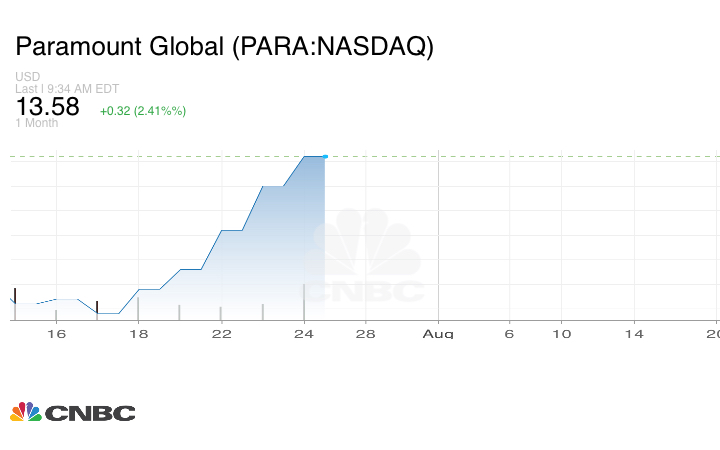Click the CNBC peacock logo at bottom left
The image size is (720, 450).
tap(72, 412)
